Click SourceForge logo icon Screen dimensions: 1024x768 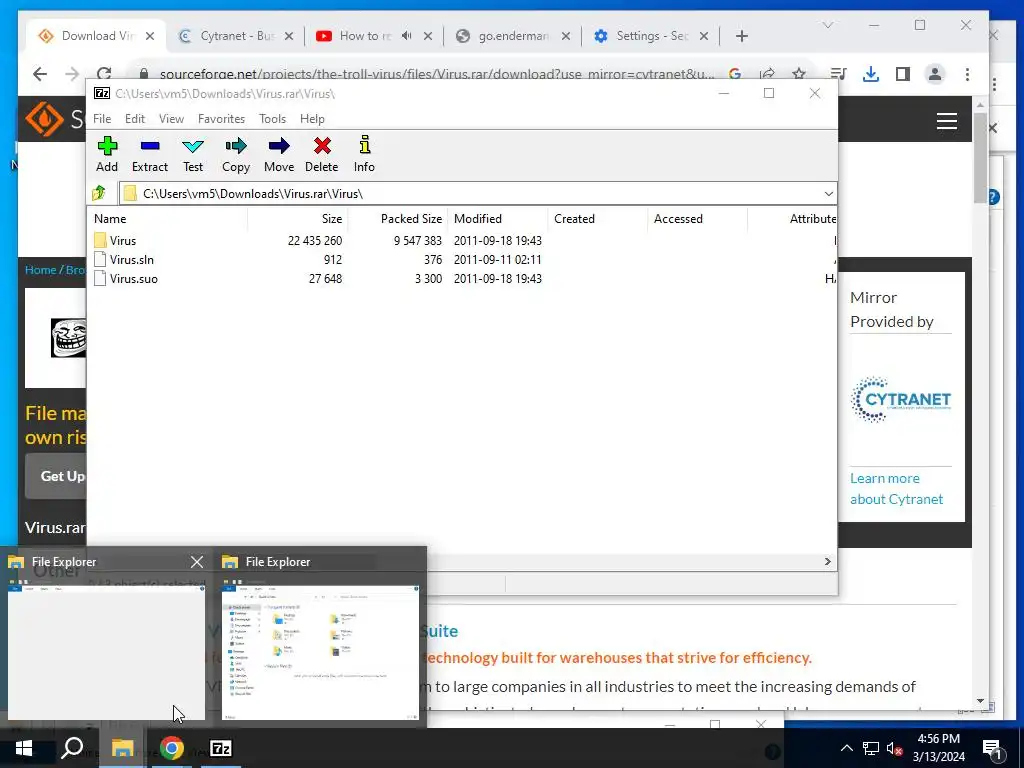pyautogui.click(x=44, y=119)
